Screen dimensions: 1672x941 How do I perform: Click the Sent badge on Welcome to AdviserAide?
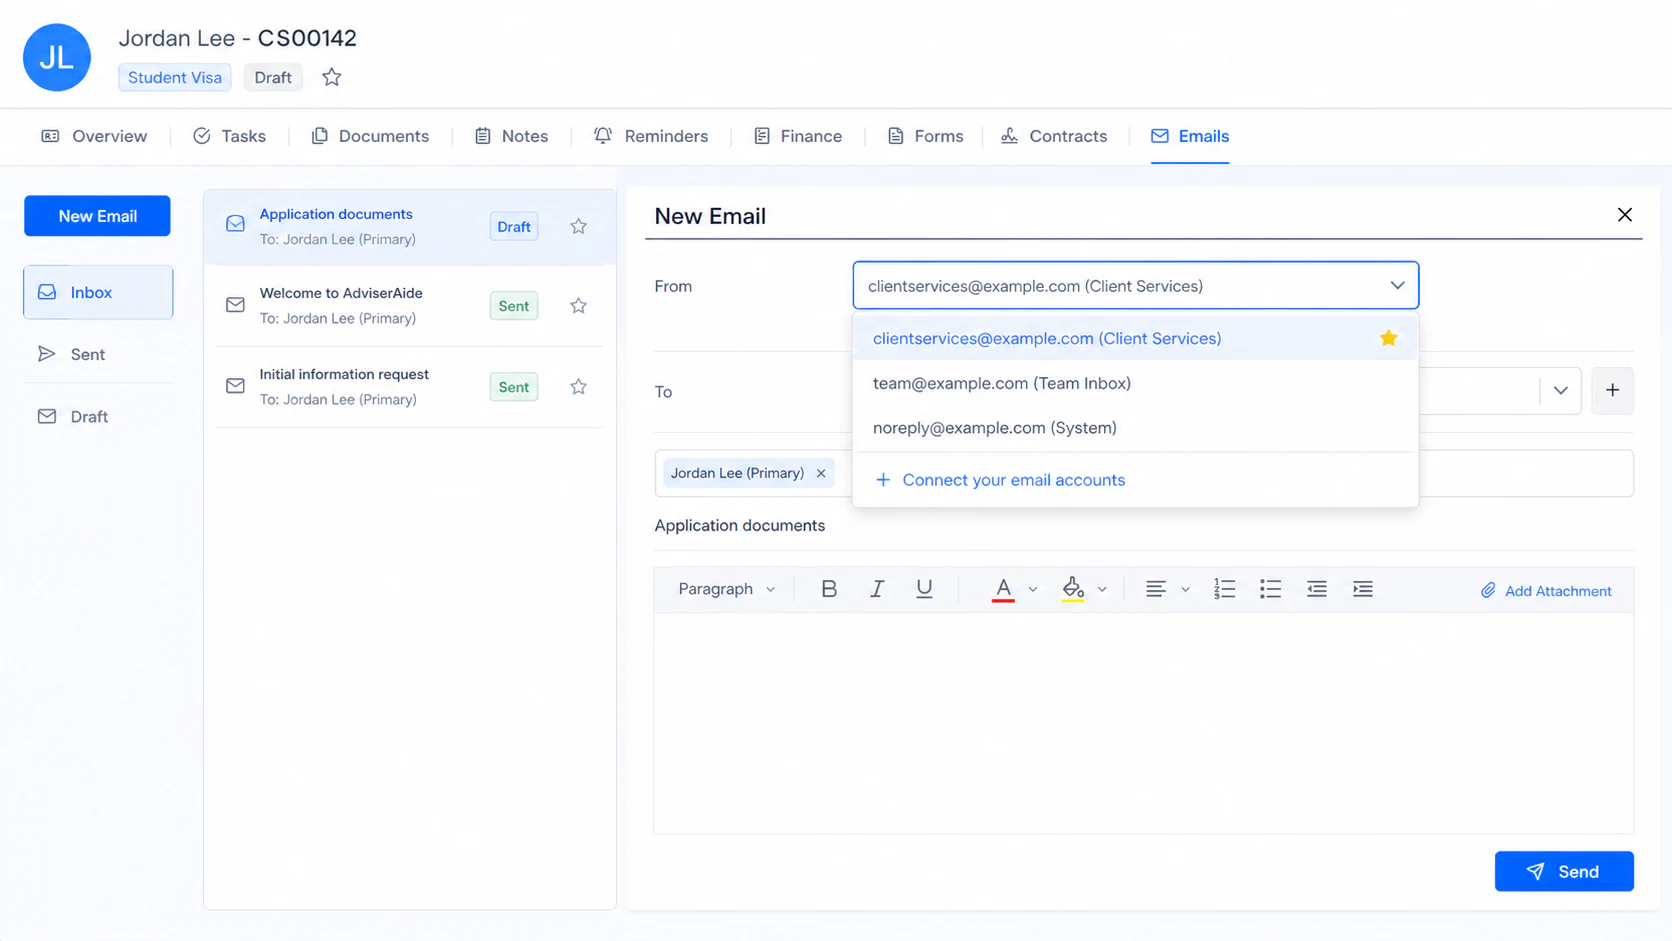click(x=514, y=306)
